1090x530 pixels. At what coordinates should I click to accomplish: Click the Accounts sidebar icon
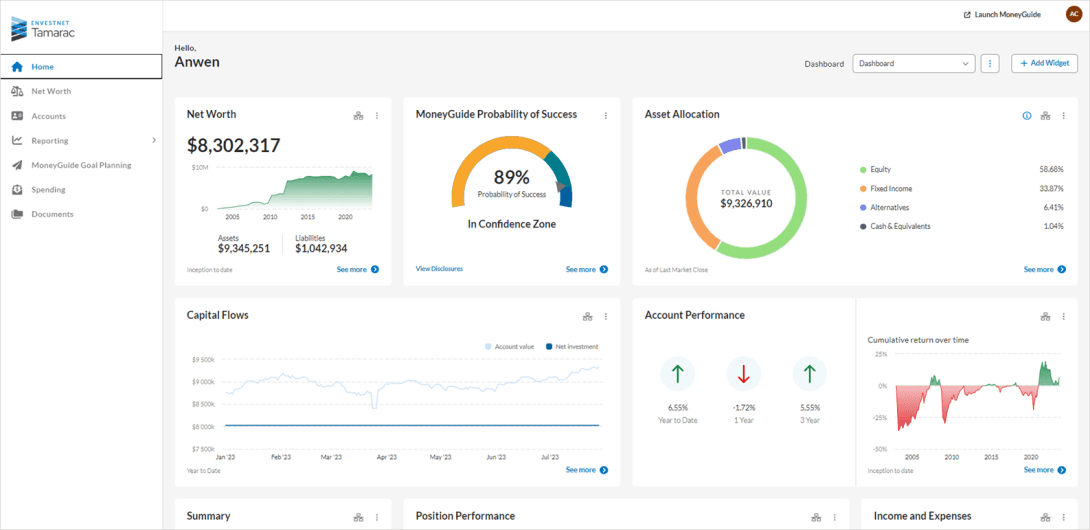17,116
